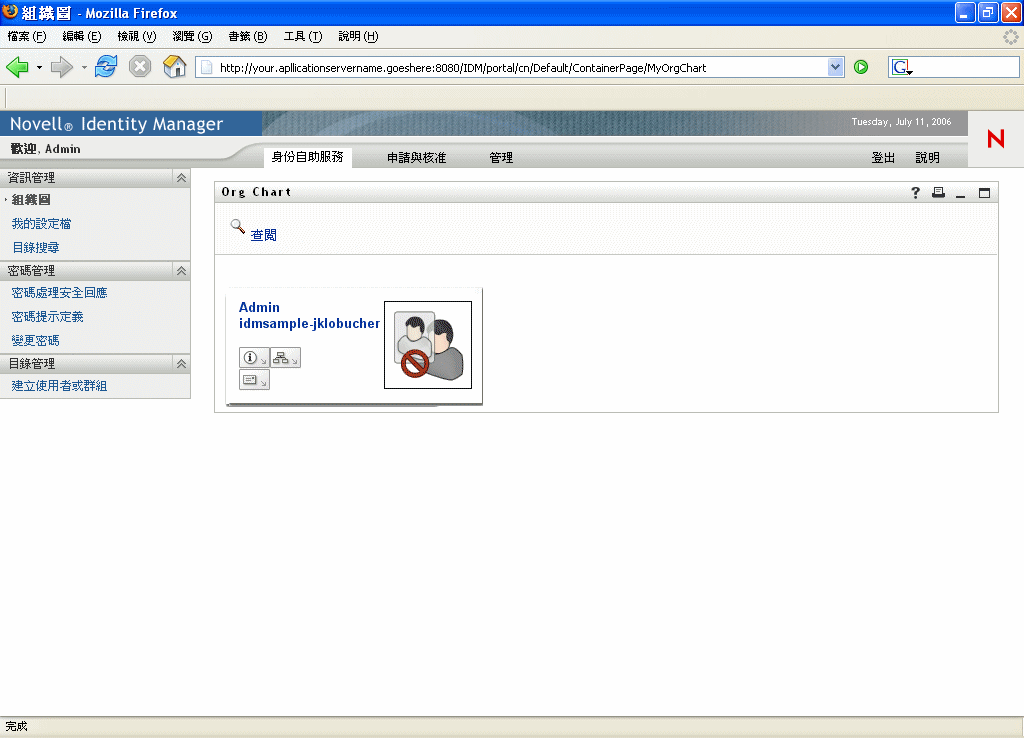Open the Back button history dropdown arrow
The width and height of the screenshot is (1024, 738).
(39, 67)
